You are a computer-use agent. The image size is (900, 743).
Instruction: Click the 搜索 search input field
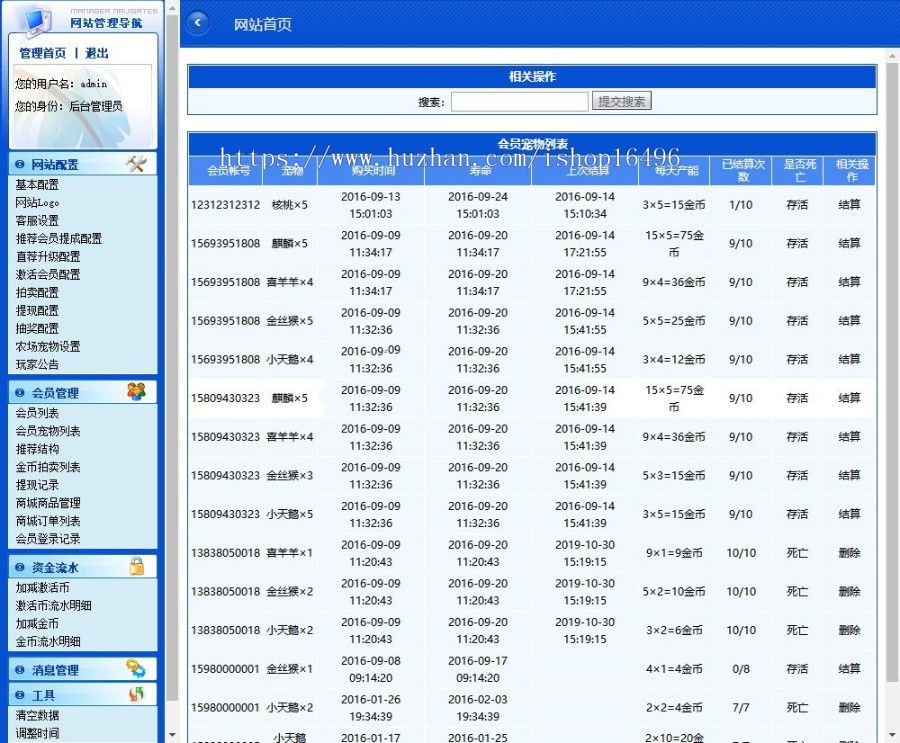click(519, 102)
